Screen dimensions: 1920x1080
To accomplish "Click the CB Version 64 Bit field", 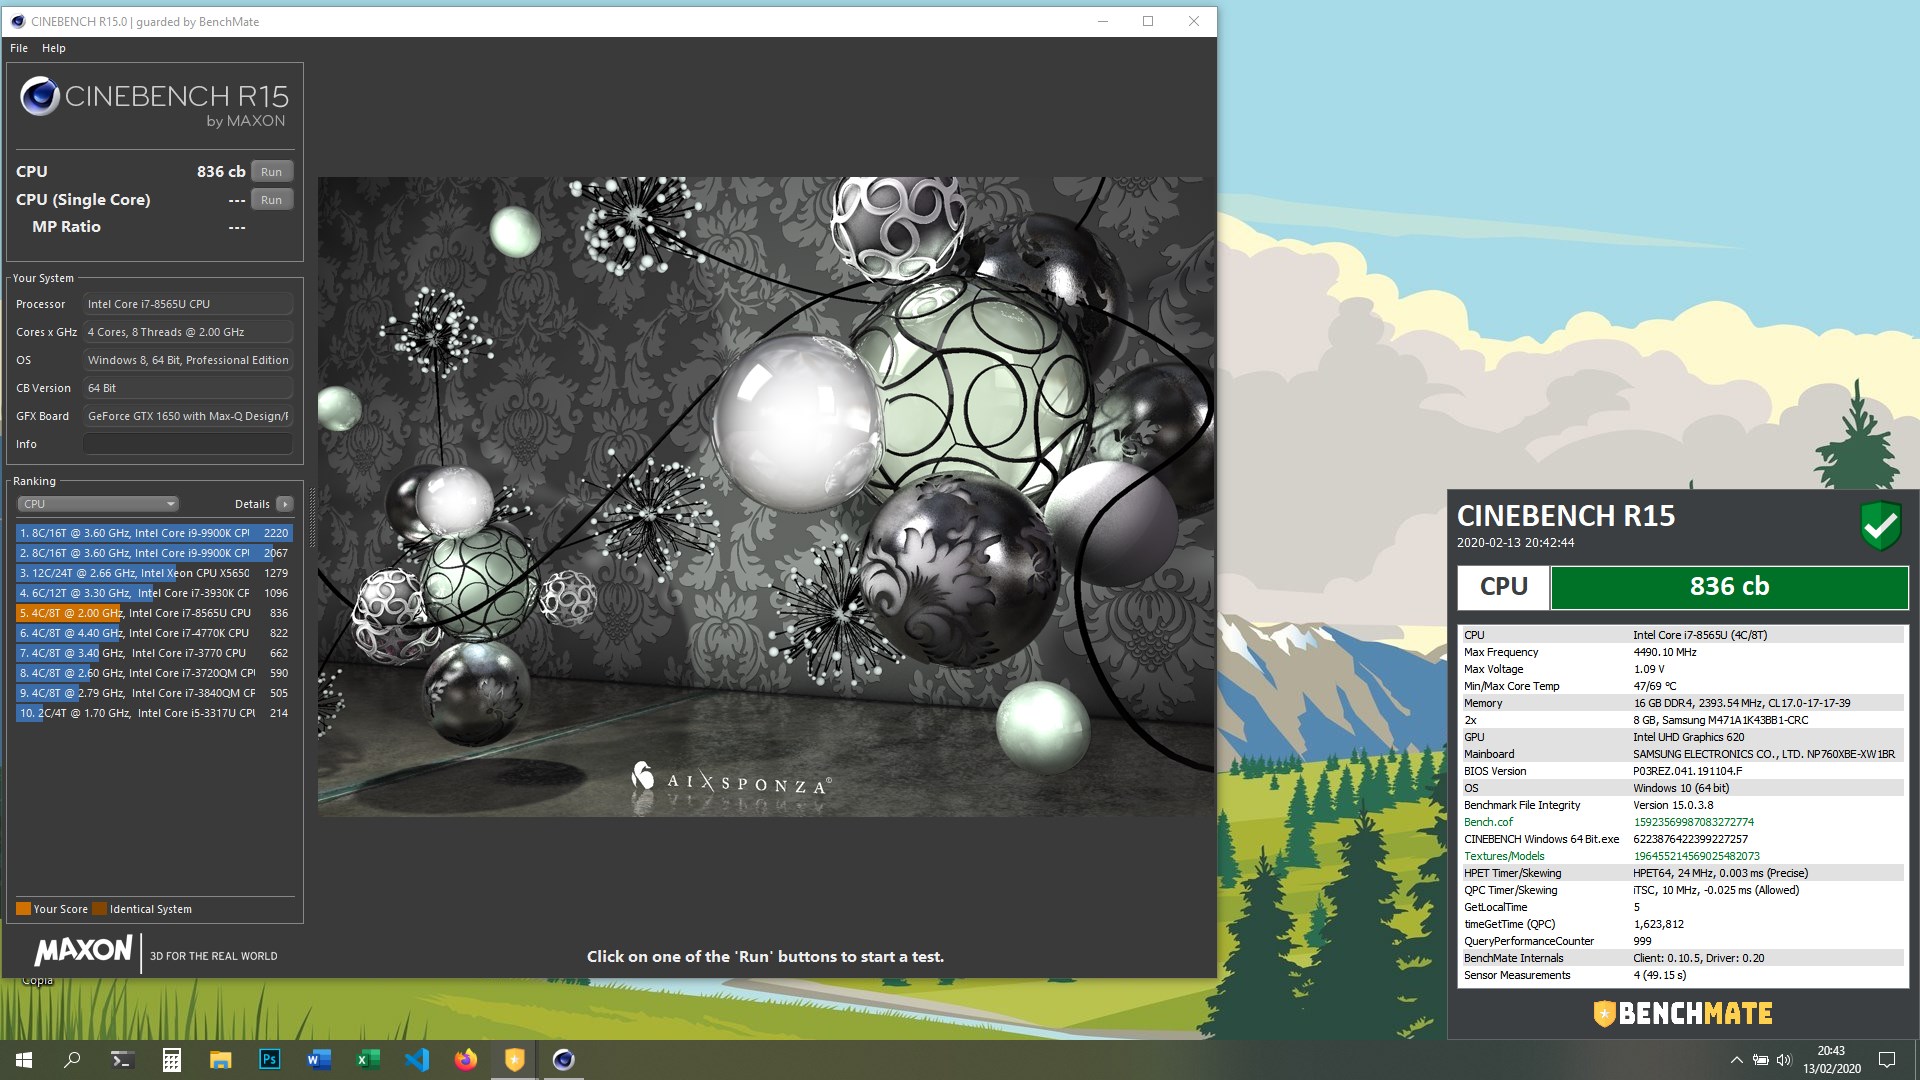I will pos(188,388).
